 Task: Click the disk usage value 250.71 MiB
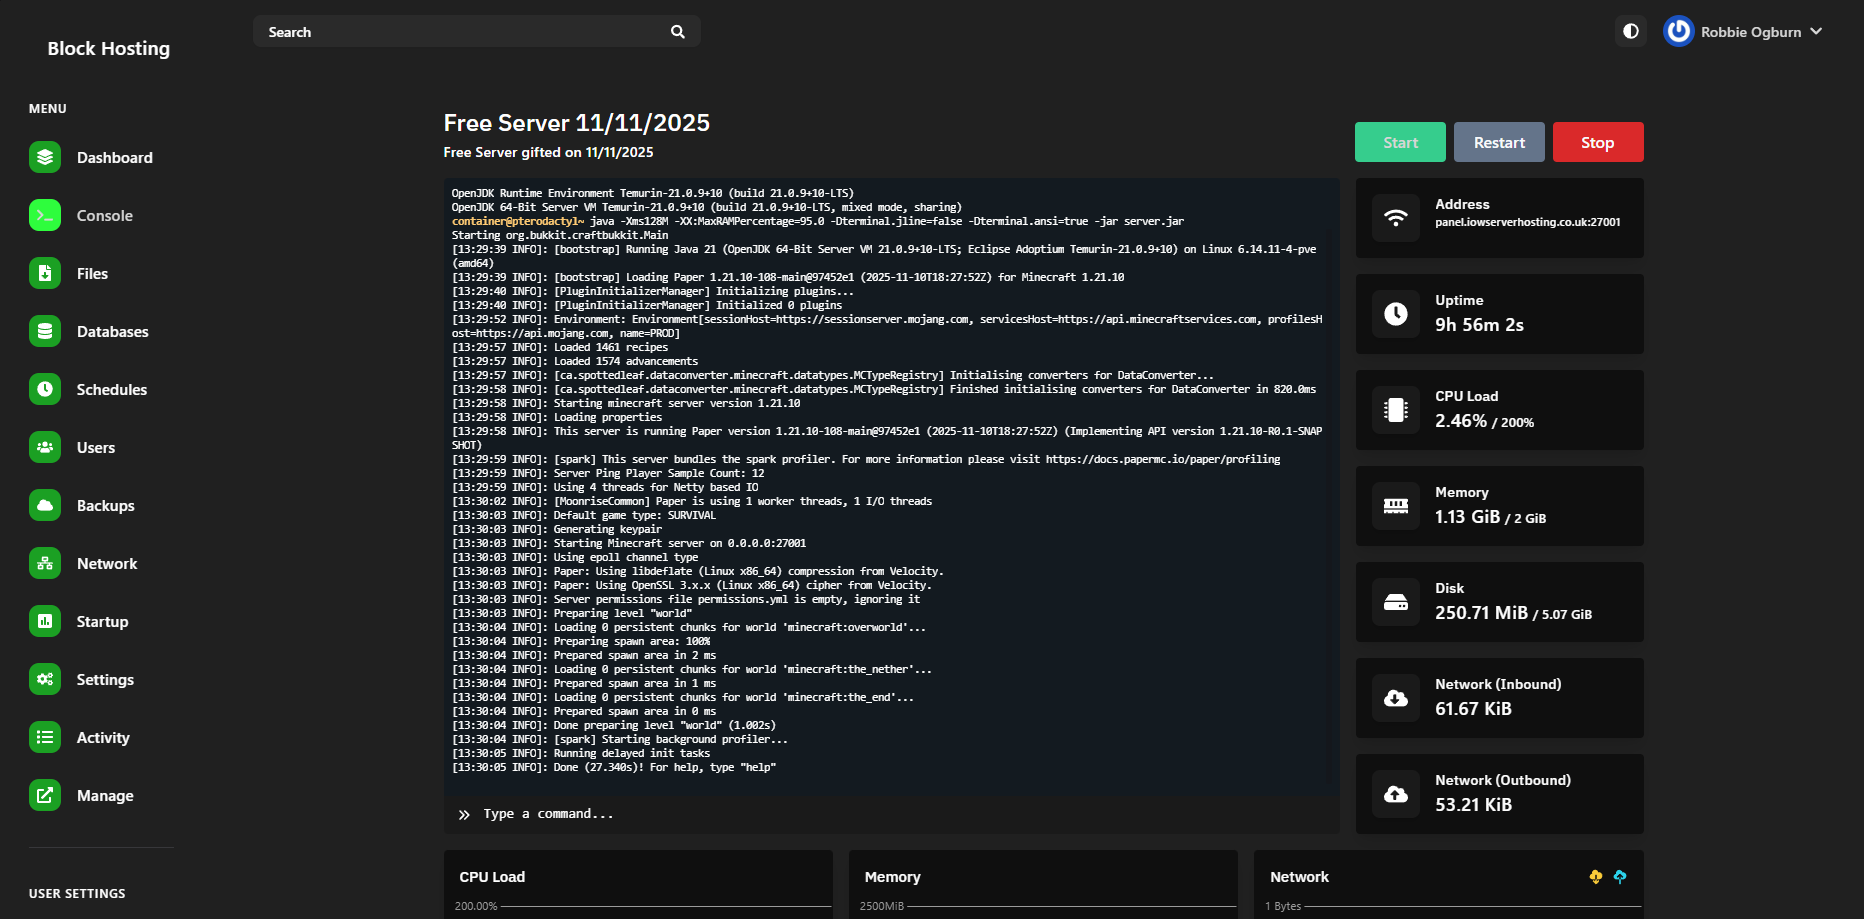click(1481, 613)
